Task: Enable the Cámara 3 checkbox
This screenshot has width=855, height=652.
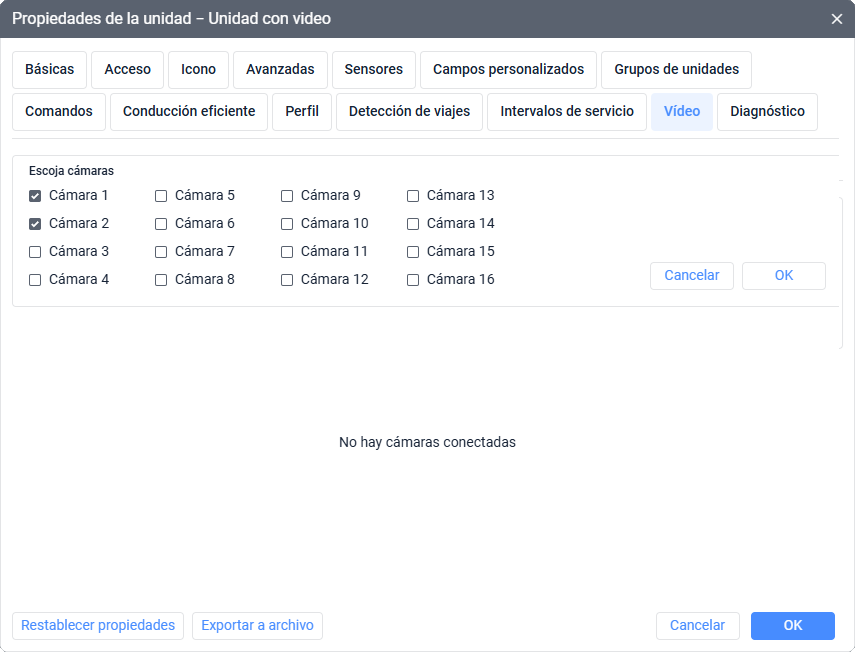Action: (35, 252)
